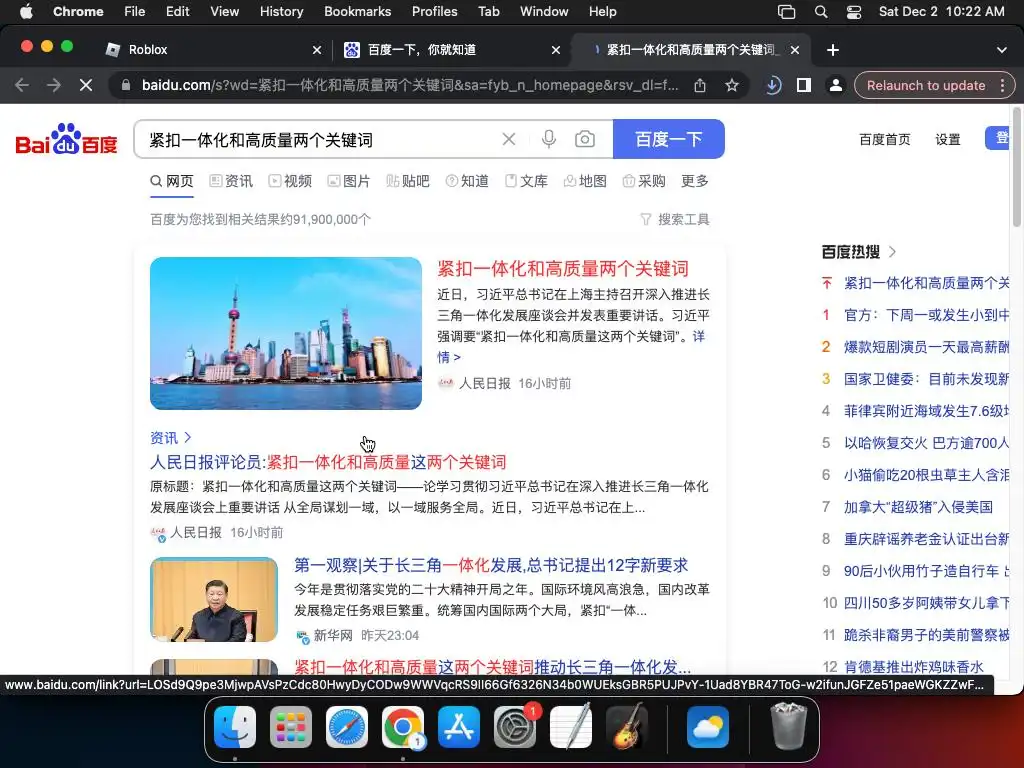1024x768 pixels.
Task: Open the tab search dropdown chevron
Action: point(1001,50)
